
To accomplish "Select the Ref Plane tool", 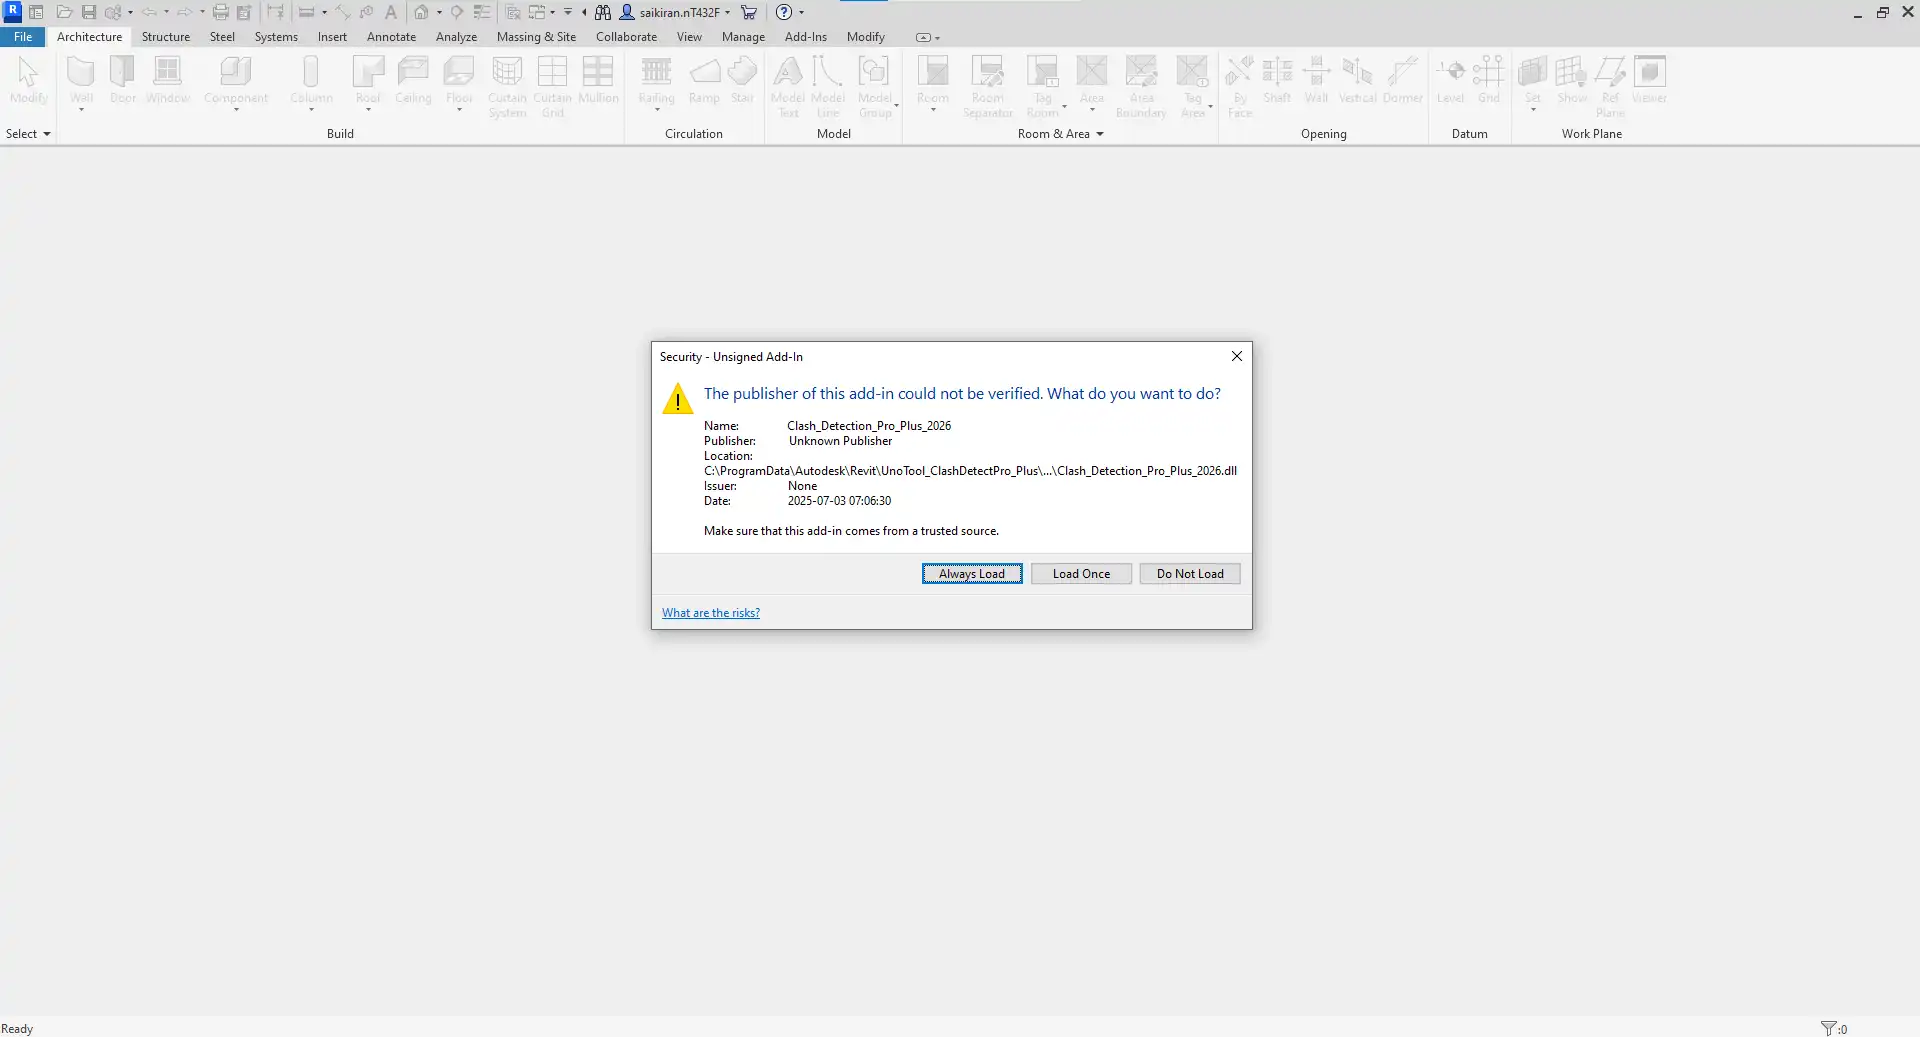I will 1610,86.
